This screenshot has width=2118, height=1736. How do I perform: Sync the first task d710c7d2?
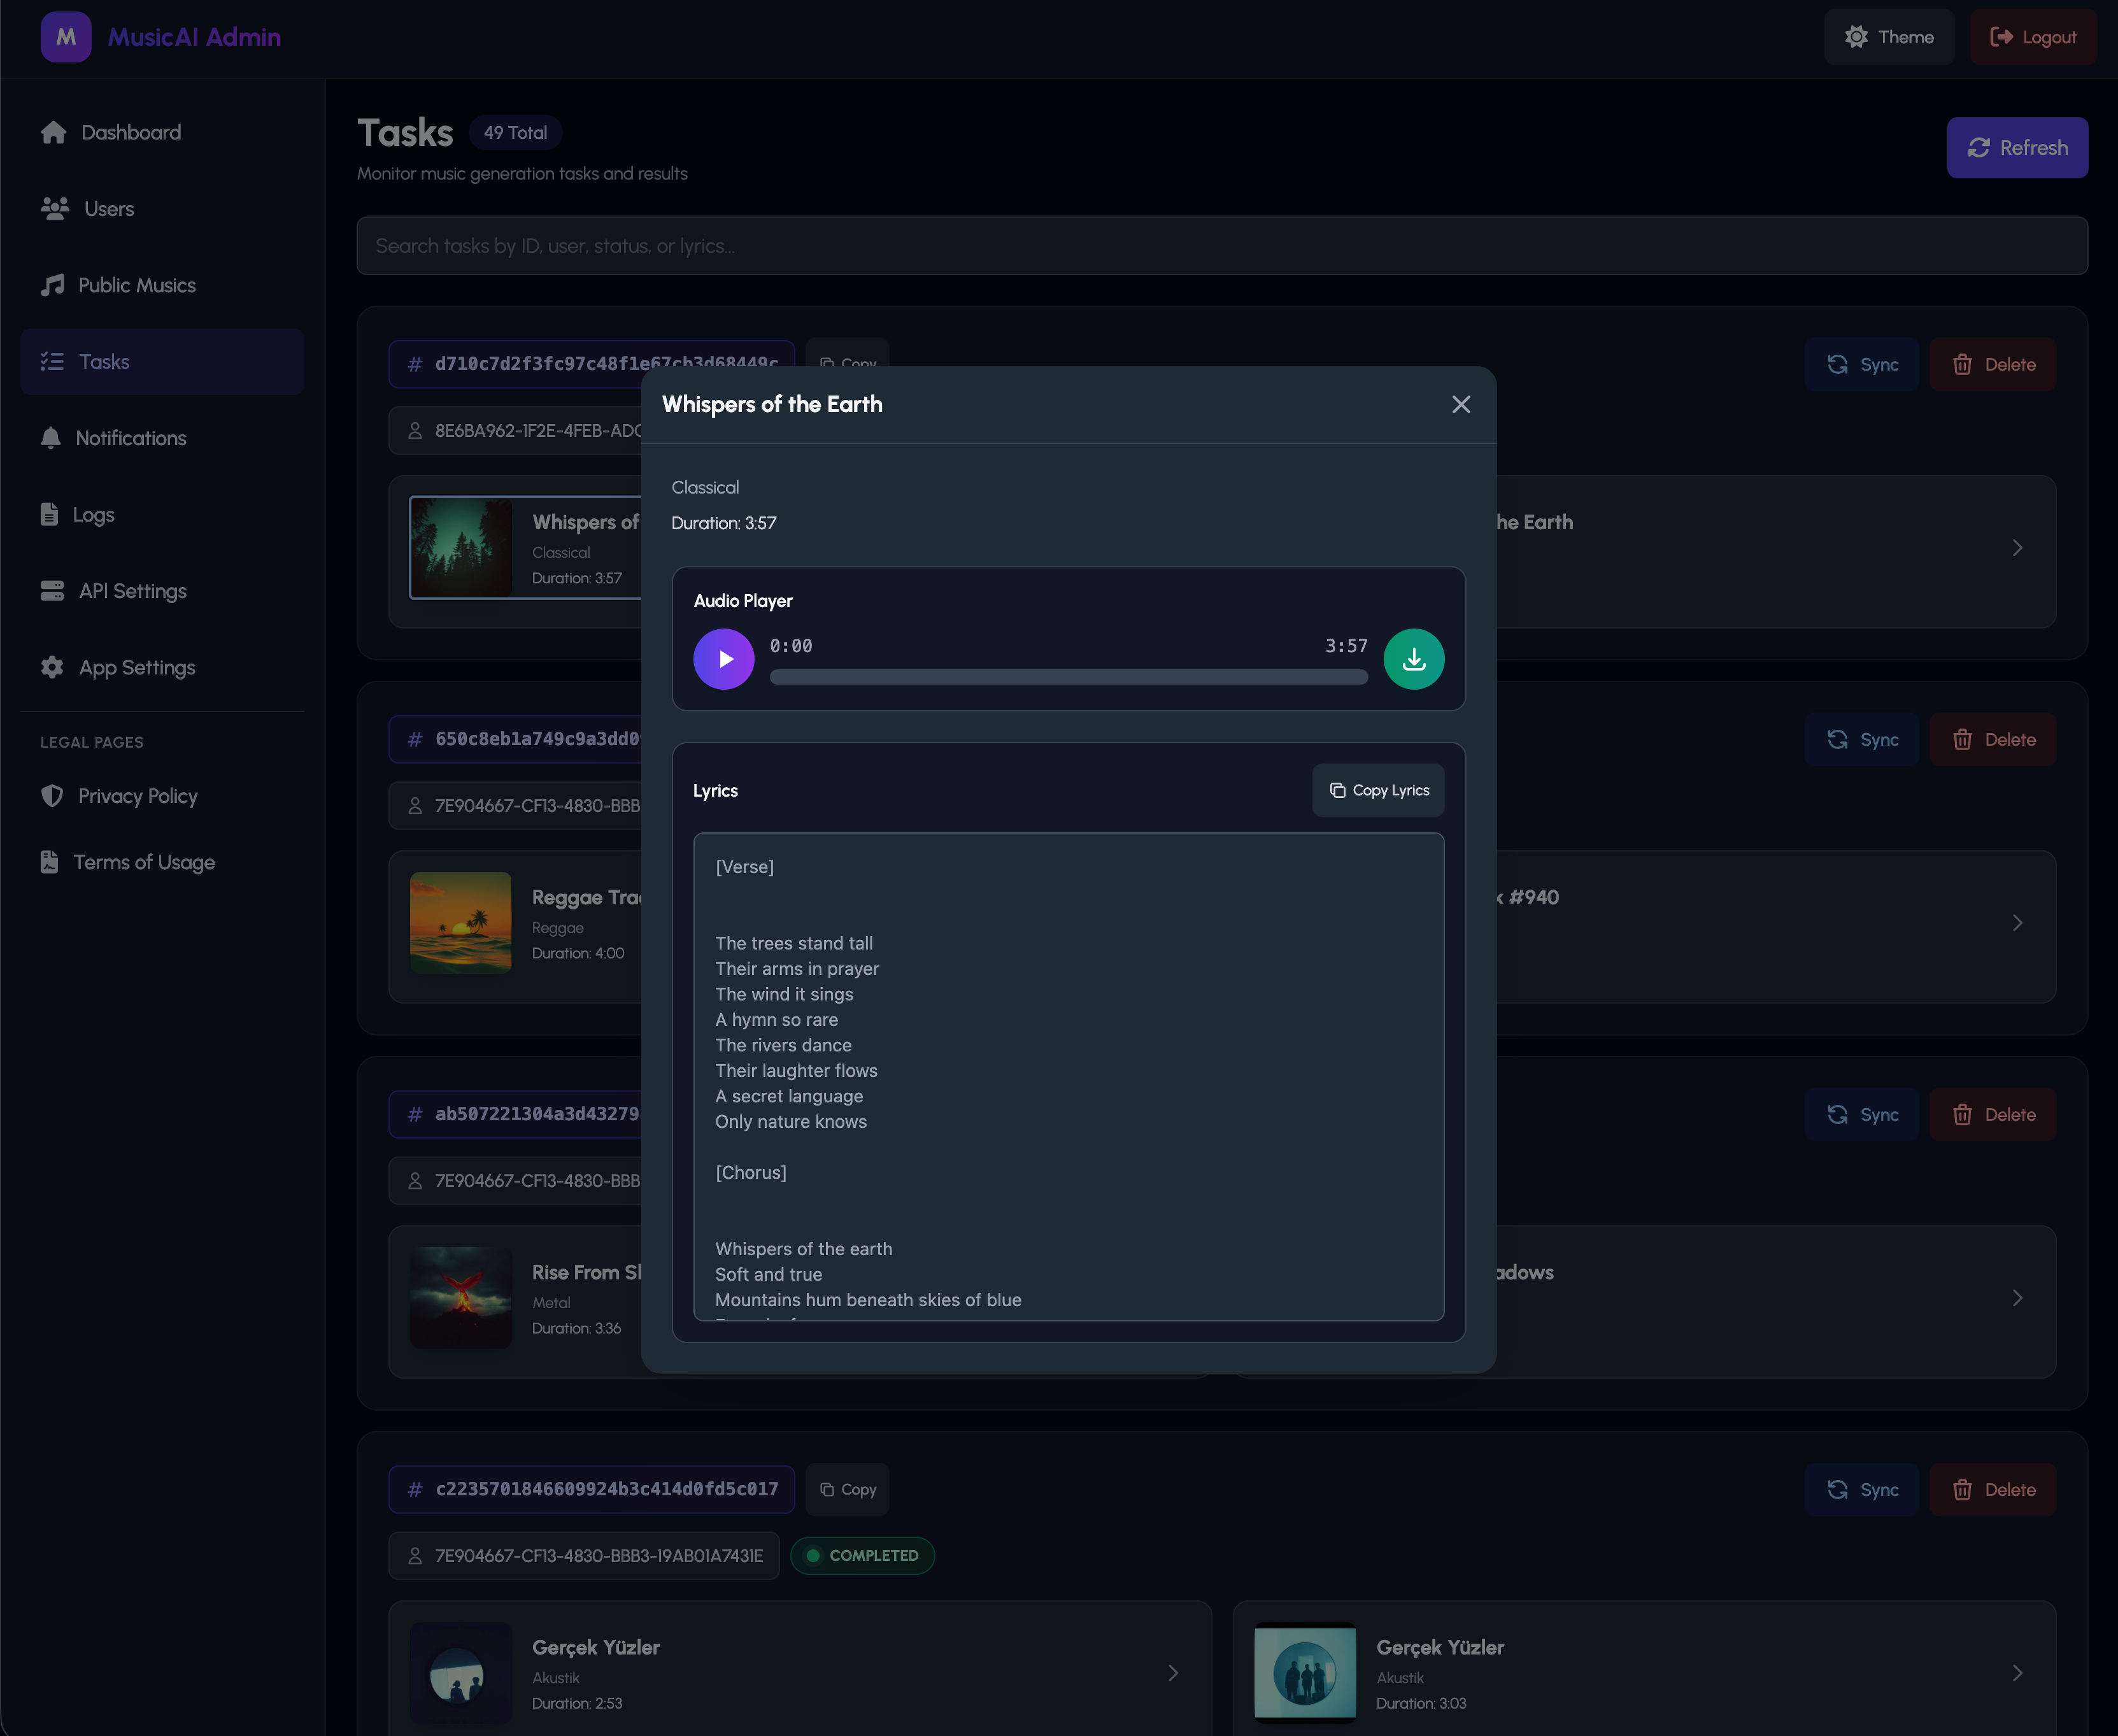pos(1861,364)
